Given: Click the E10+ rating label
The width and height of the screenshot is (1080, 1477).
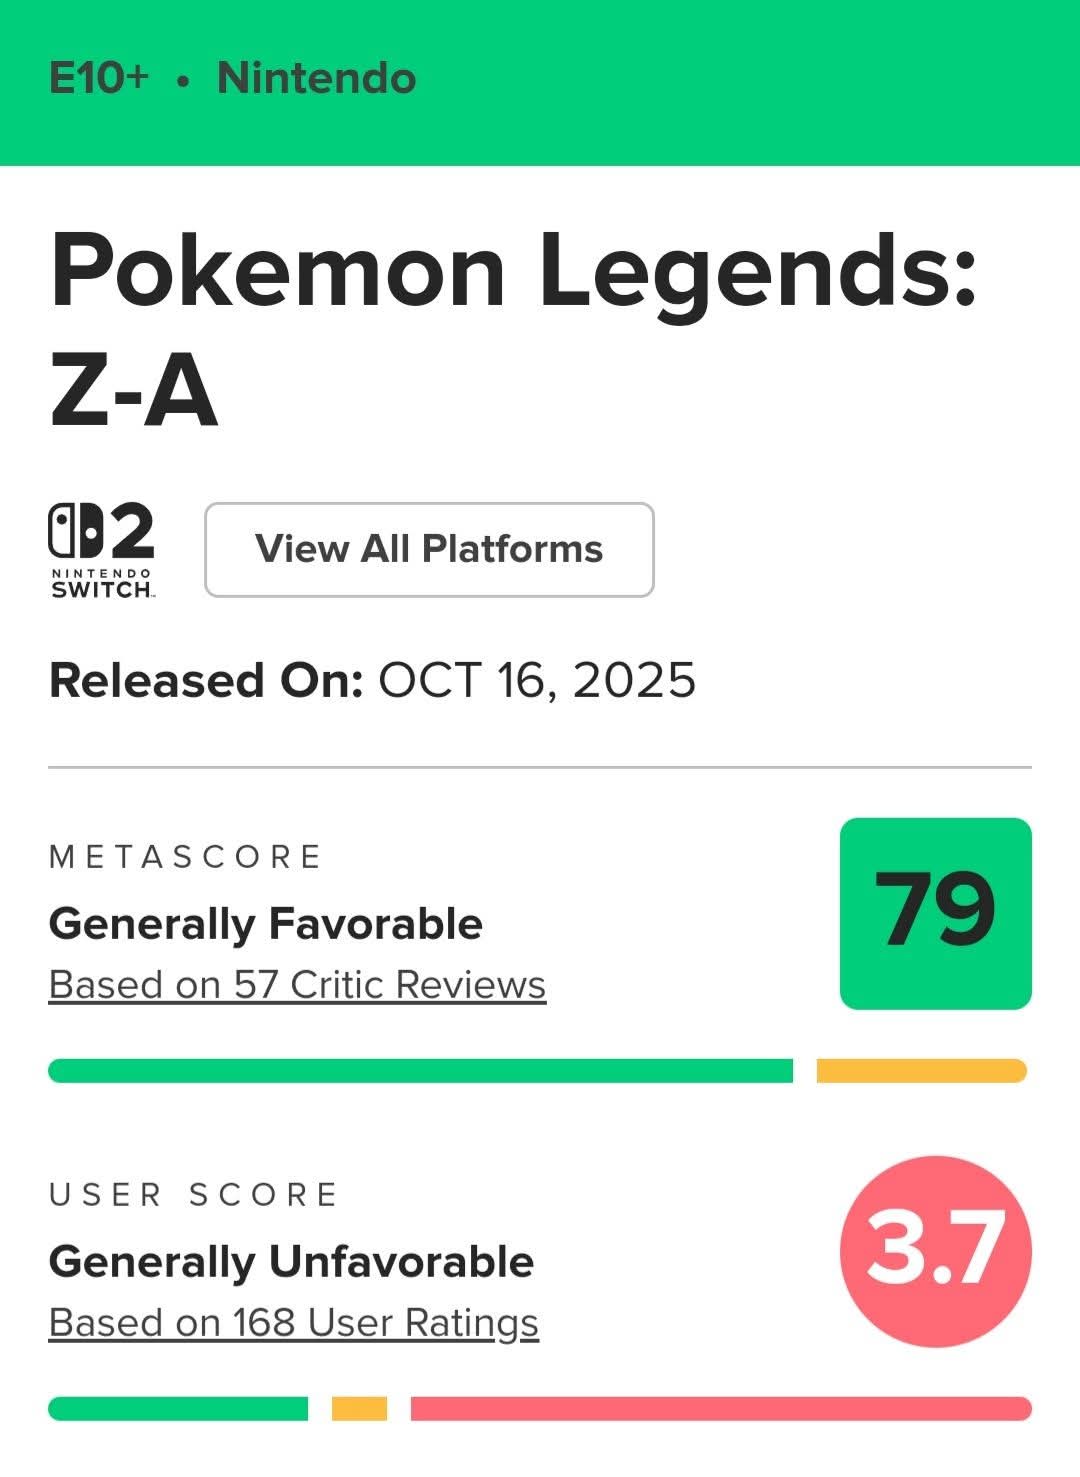Looking at the screenshot, I should tap(99, 78).
